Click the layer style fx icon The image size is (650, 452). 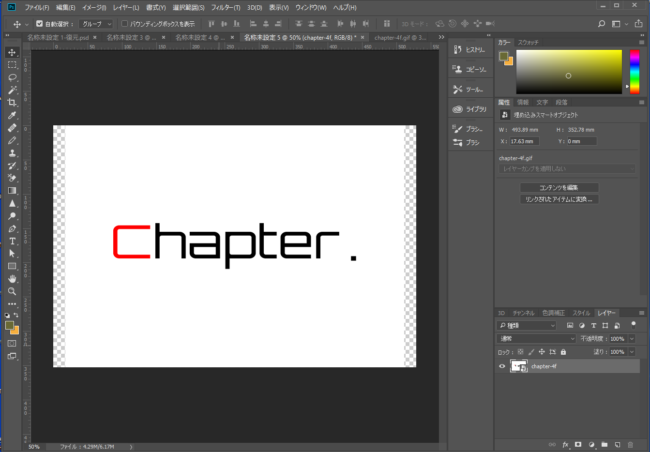coord(565,445)
